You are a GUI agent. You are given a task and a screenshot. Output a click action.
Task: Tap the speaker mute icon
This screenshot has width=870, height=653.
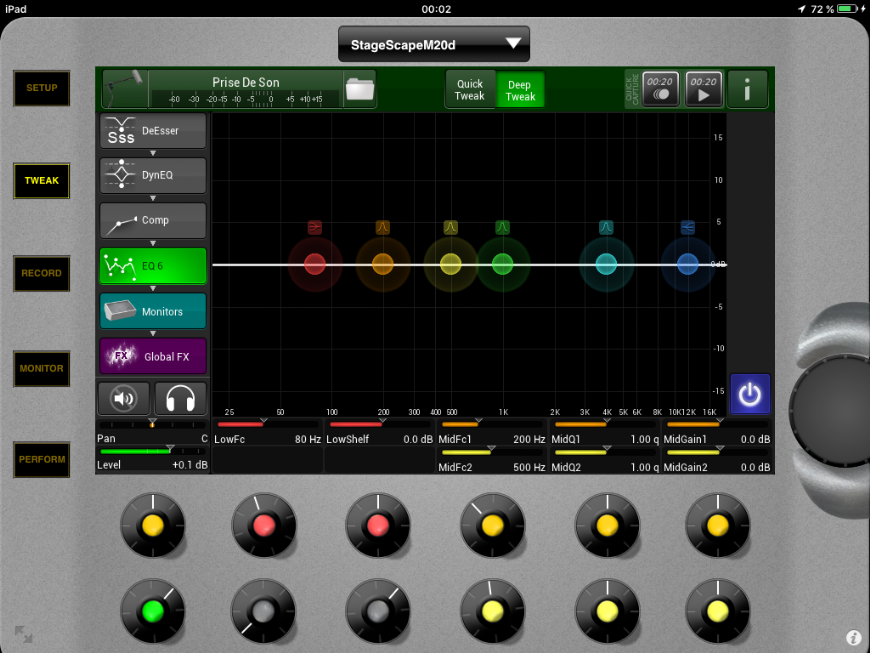(124, 398)
